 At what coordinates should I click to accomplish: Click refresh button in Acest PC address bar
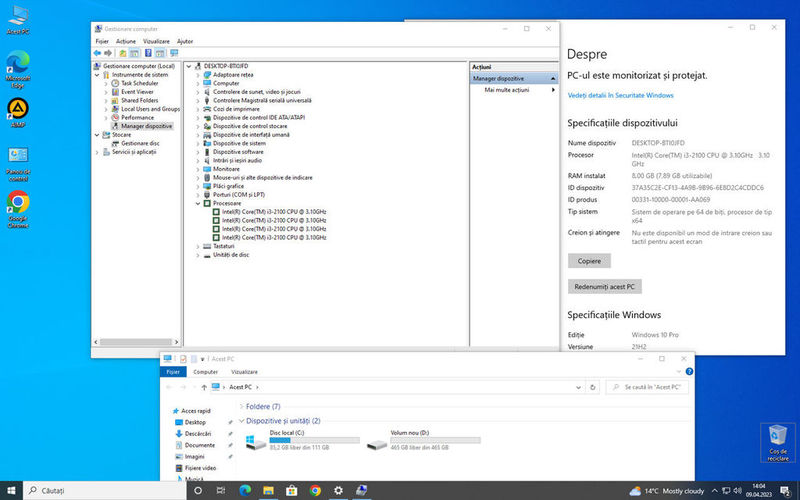592,387
